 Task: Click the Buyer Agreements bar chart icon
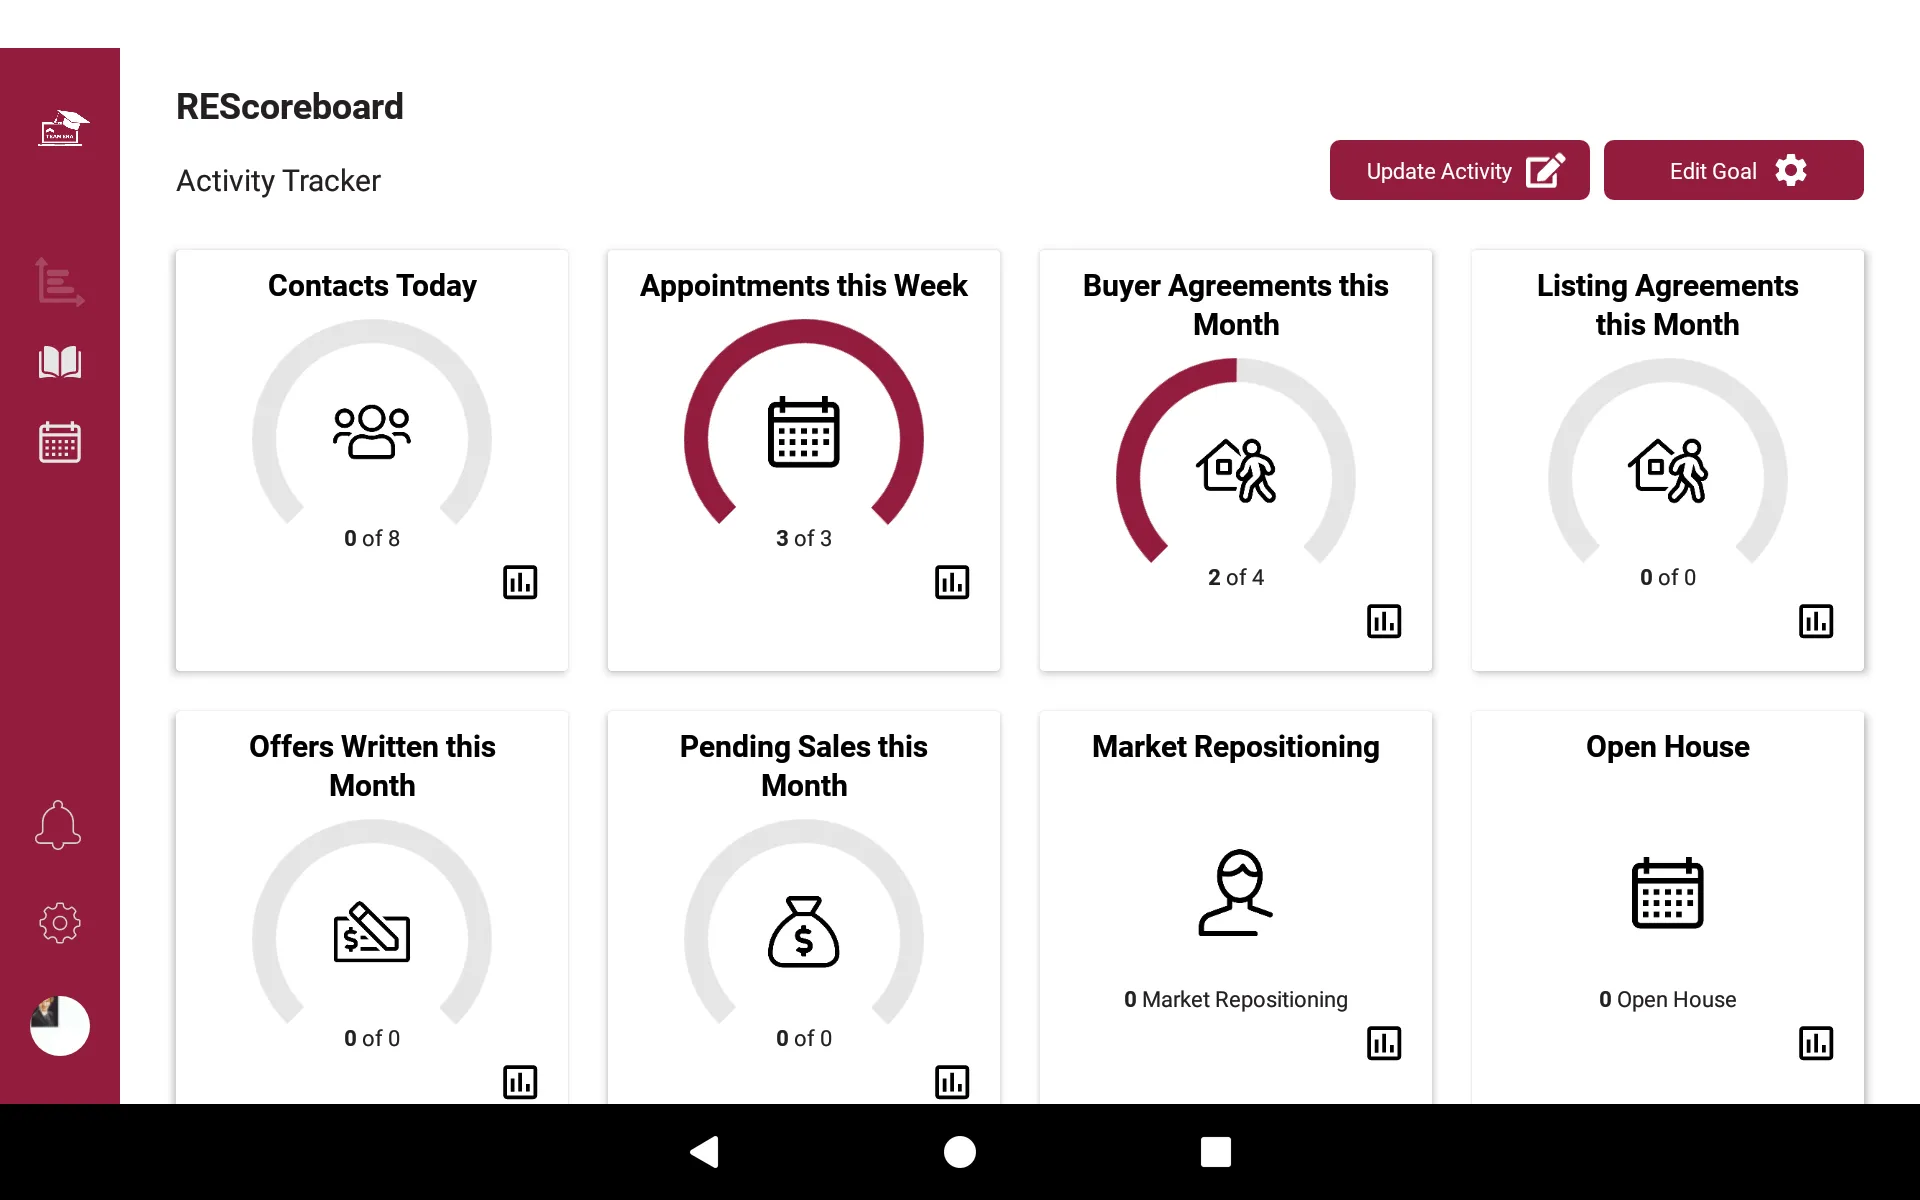click(x=1384, y=621)
